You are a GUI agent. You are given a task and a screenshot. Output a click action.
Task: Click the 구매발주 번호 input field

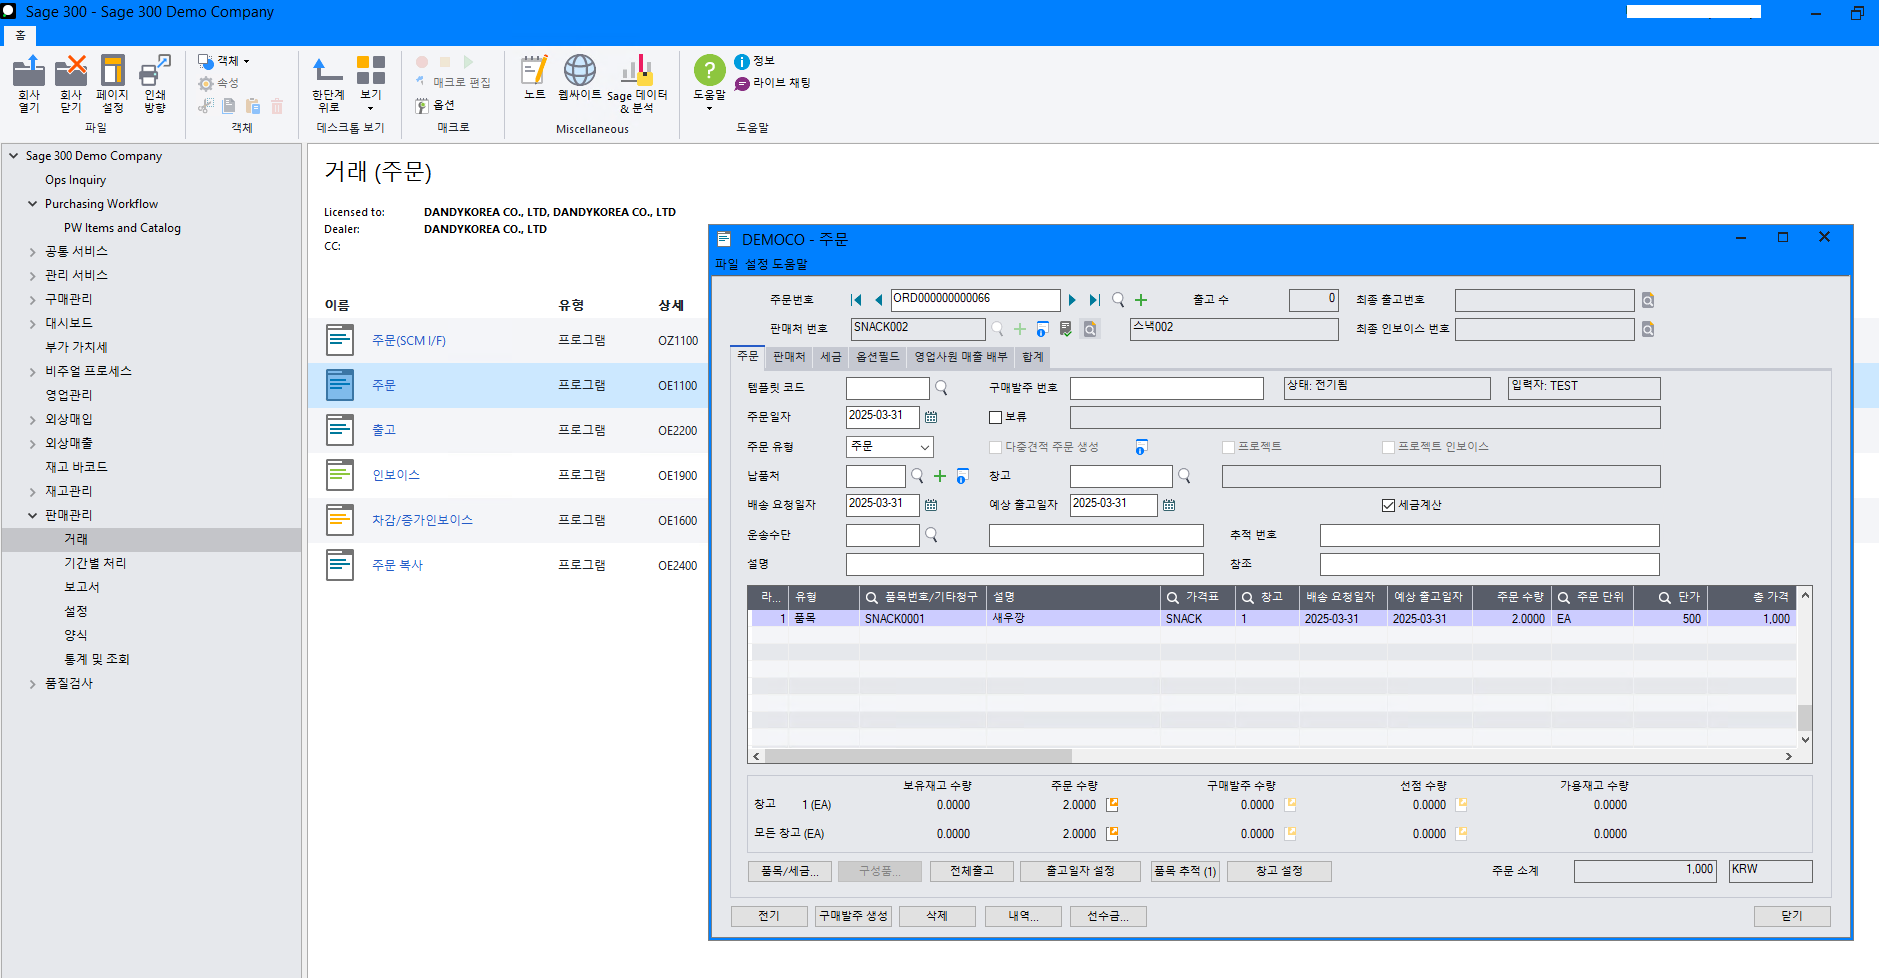coord(1167,388)
